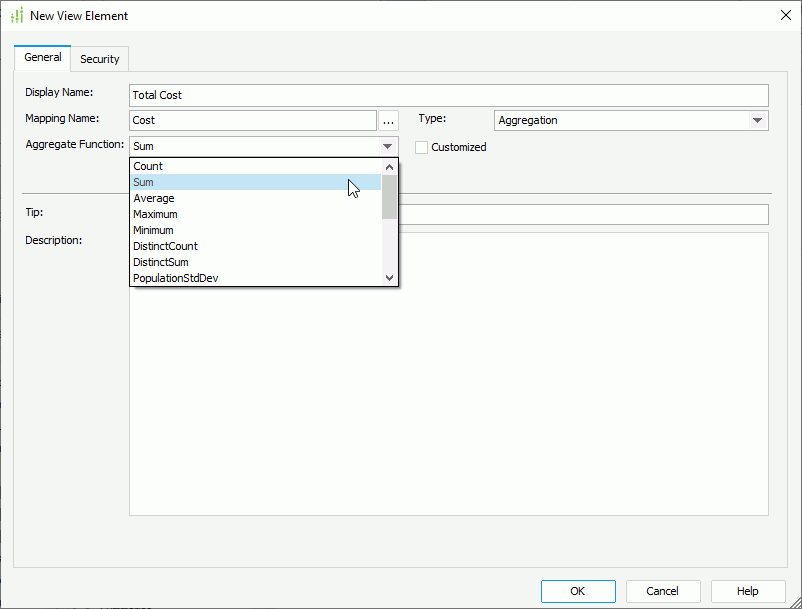The height and width of the screenshot is (609, 802).
Task: Close the New View Element dialog
Action: click(x=784, y=15)
